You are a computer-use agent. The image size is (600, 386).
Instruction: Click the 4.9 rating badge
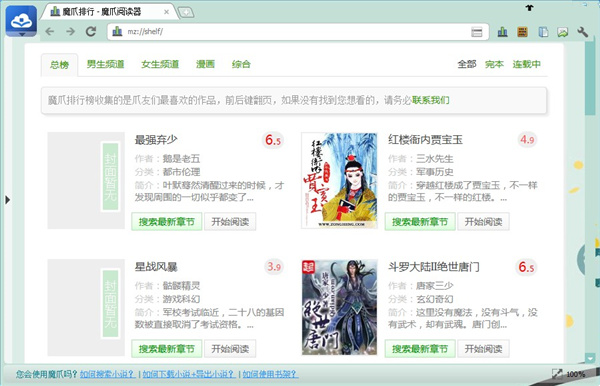click(x=527, y=140)
